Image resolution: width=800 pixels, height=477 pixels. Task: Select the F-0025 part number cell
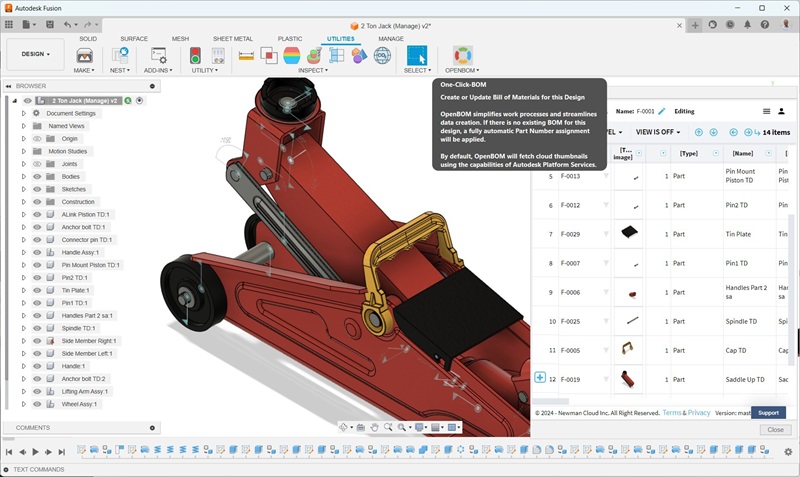584,321
